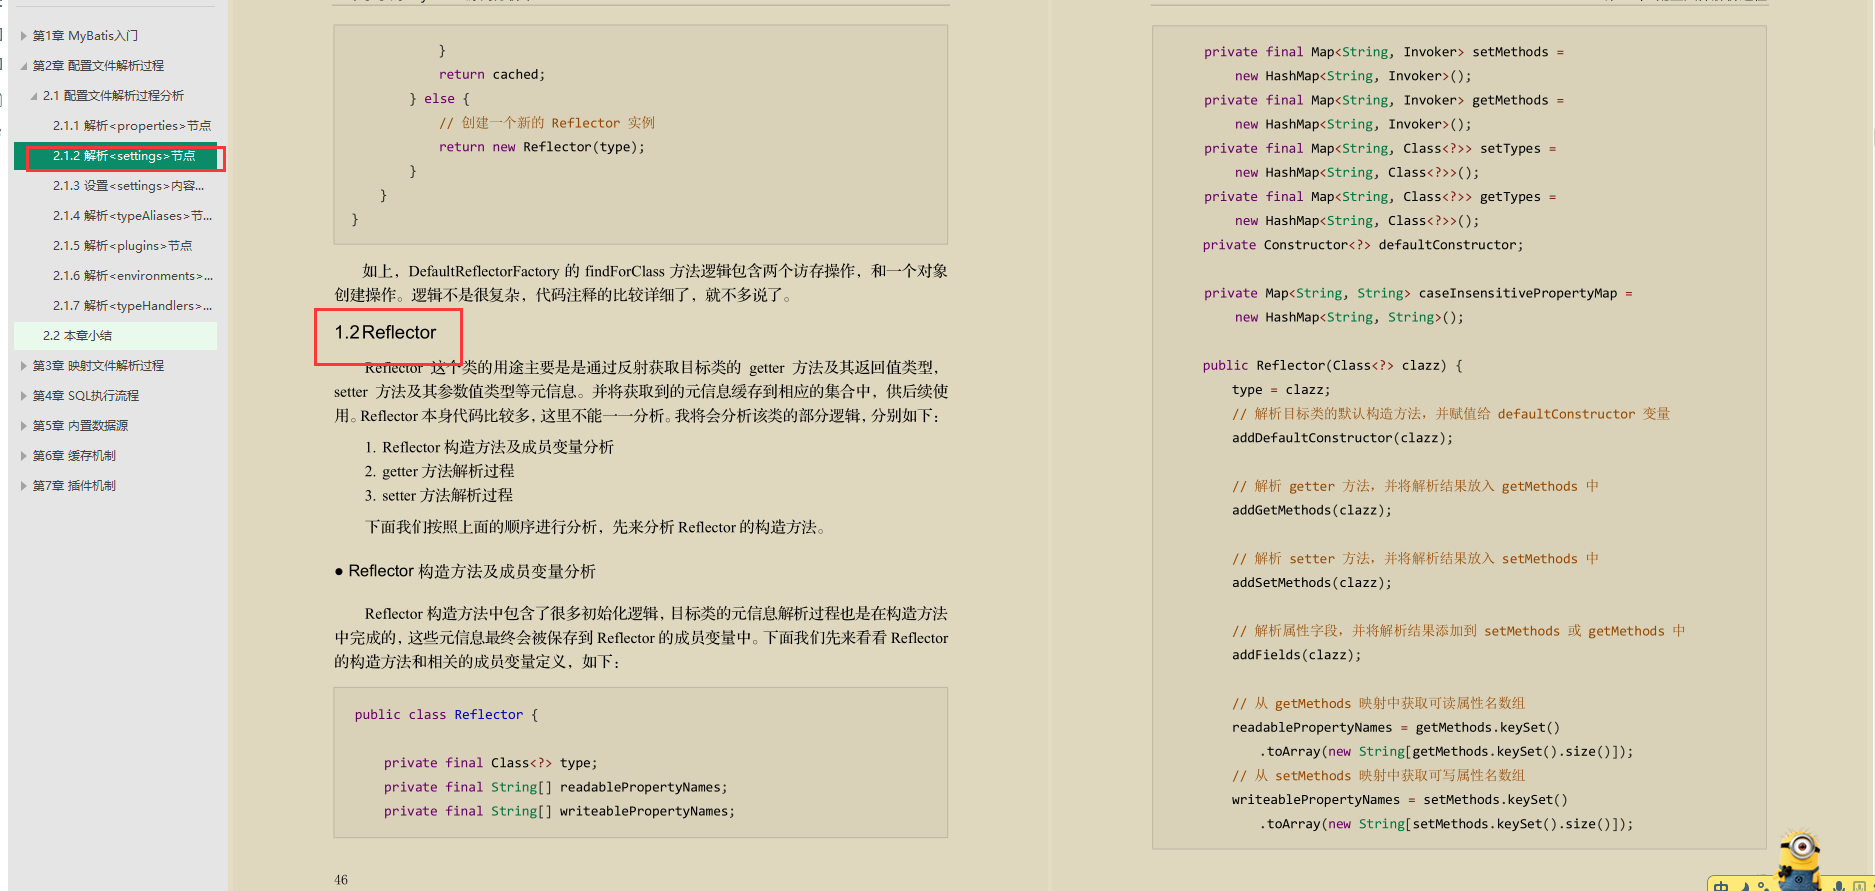
Task: Expand the 第3章 映射文件解析过程 arrow
Action: click(24, 366)
